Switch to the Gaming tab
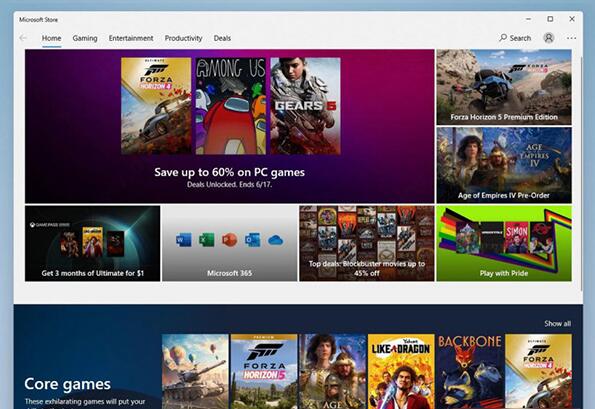The image size is (595, 409). click(85, 38)
